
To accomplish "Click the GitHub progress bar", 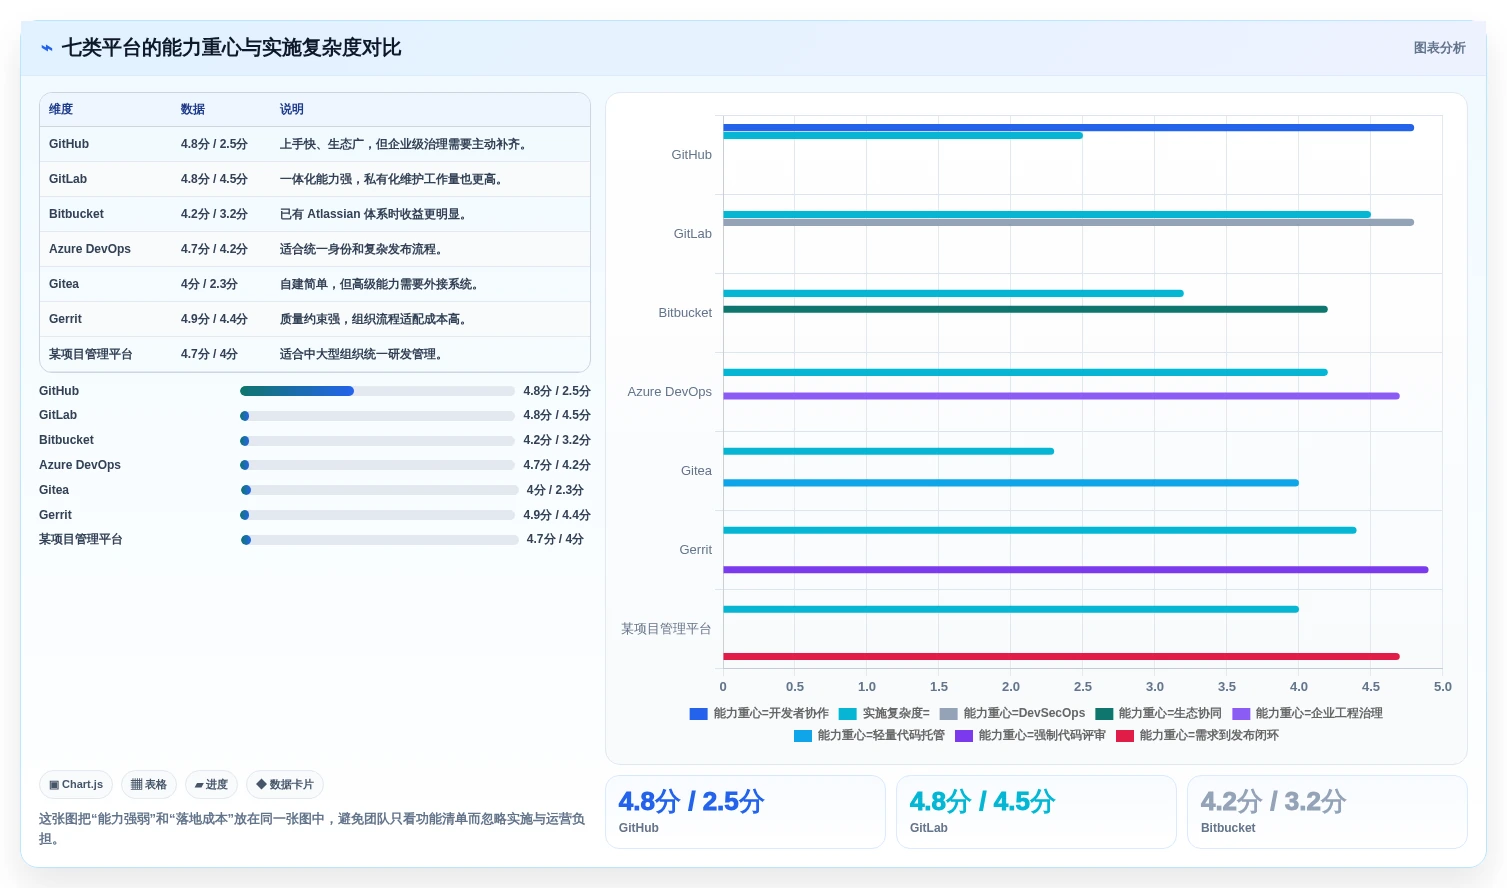I will point(377,391).
